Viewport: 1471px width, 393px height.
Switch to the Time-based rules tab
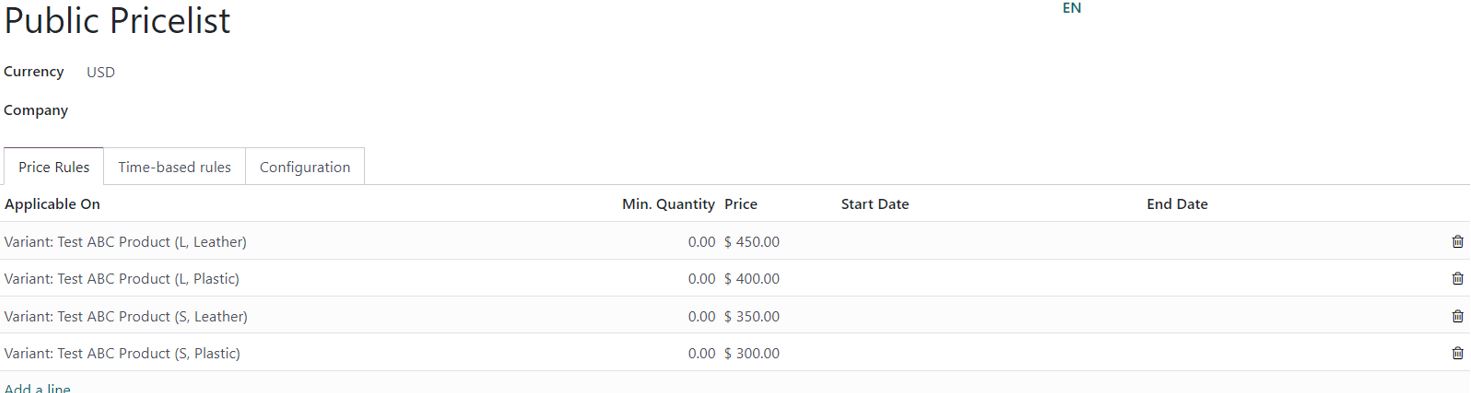pyautogui.click(x=174, y=167)
